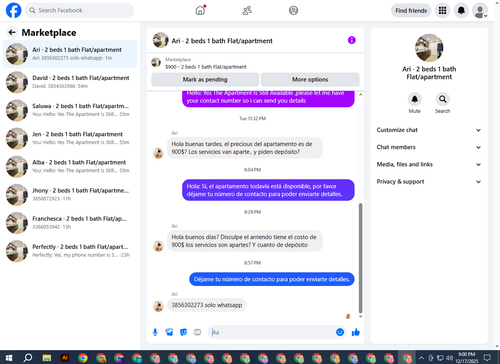
Task: Expand Customize chat section
Action: 429,130
